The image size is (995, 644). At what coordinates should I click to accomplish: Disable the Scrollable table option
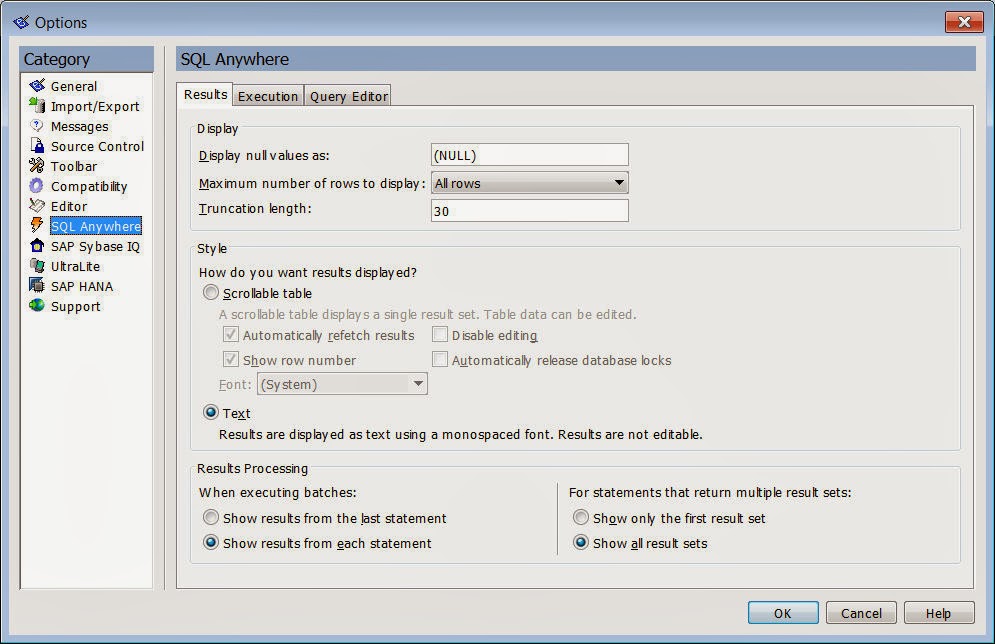(210, 293)
